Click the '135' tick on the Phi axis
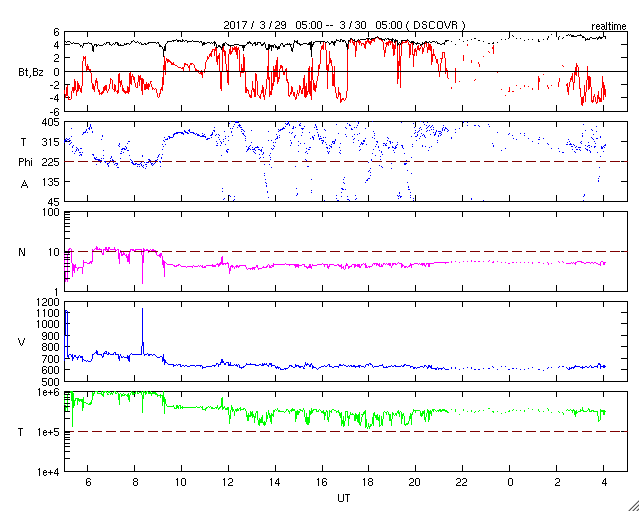 click(x=51, y=182)
